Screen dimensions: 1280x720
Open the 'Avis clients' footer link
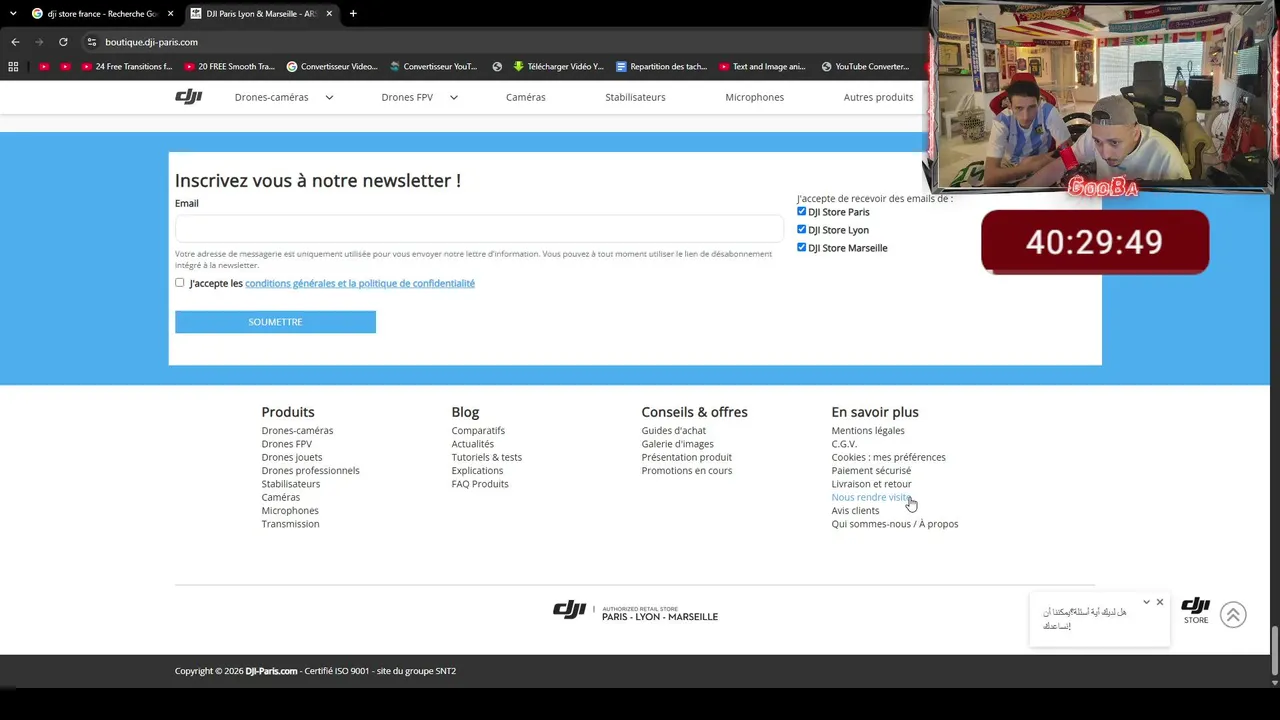coord(855,511)
